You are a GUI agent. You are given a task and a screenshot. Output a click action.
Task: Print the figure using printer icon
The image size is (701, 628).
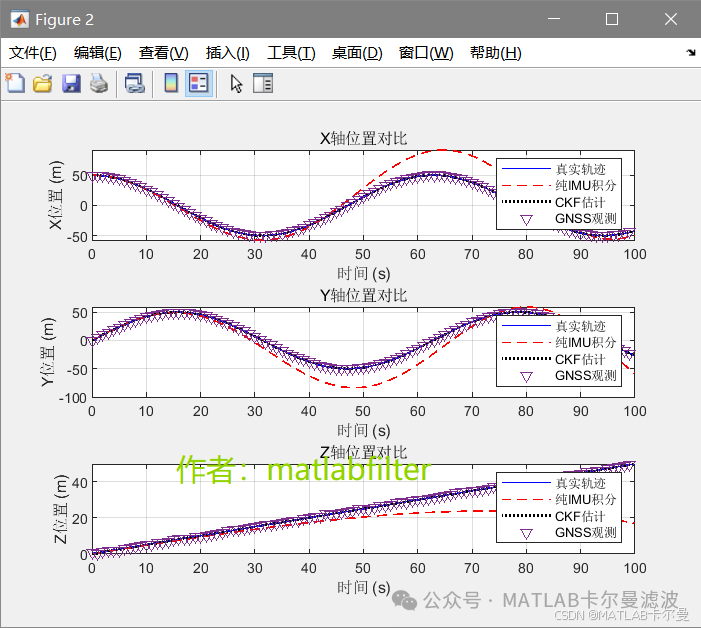coord(99,84)
